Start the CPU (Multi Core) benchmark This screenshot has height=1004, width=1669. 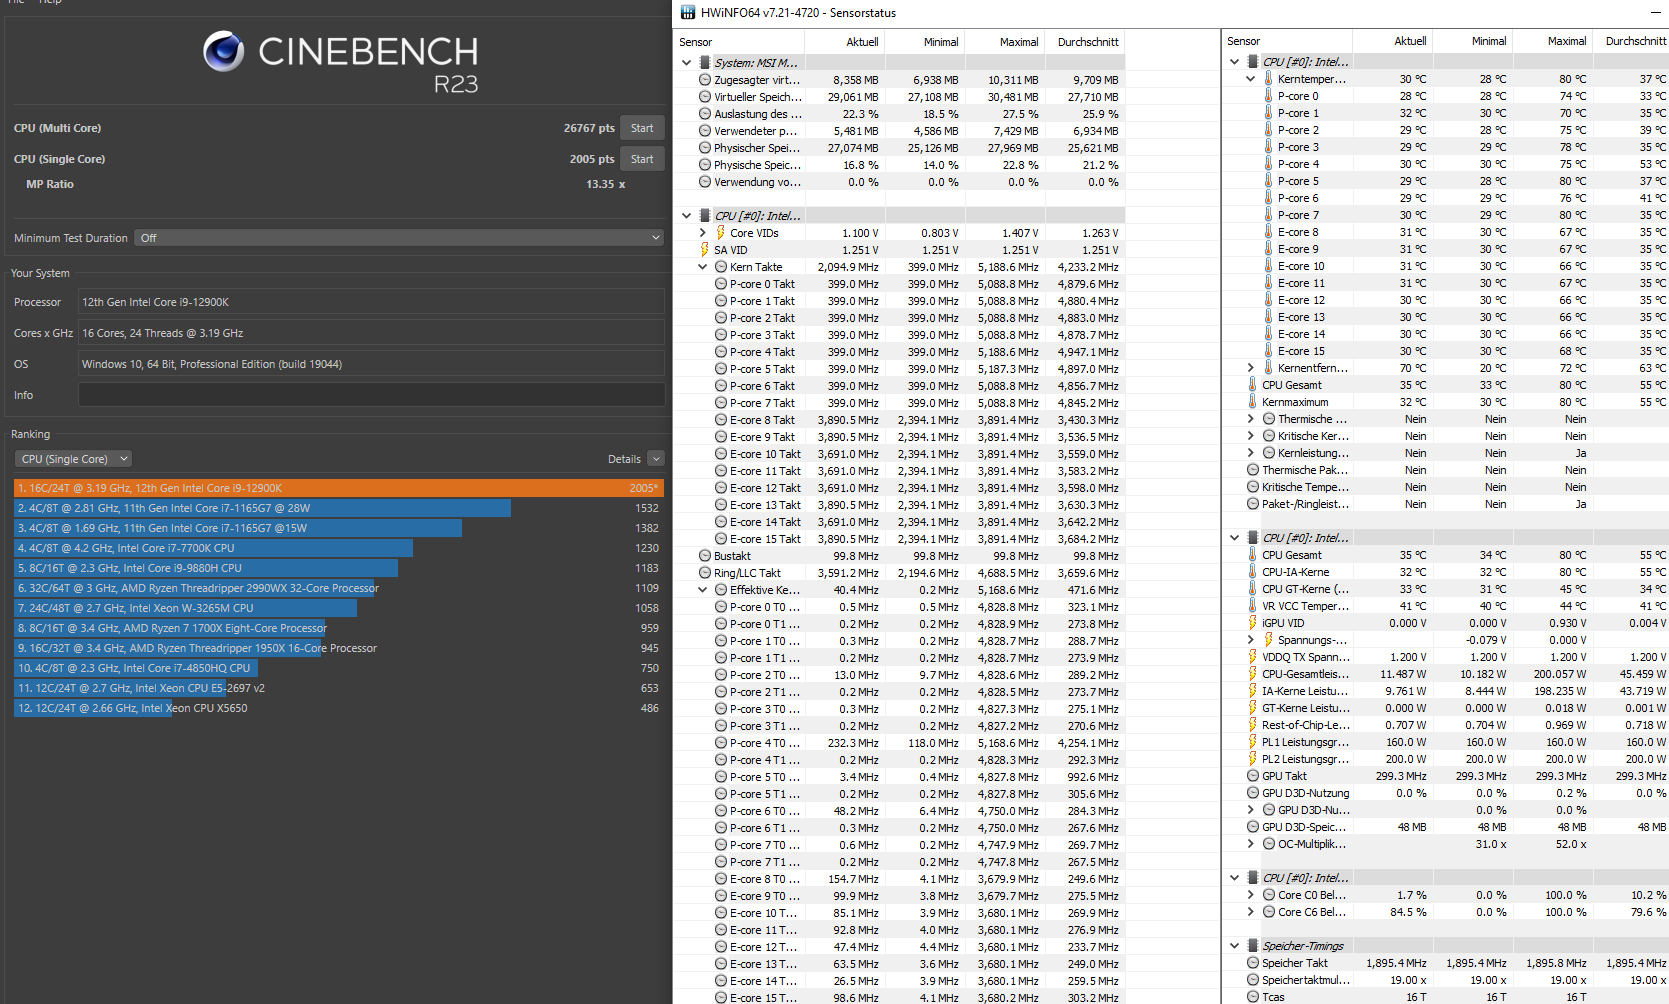click(x=642, y=128)
